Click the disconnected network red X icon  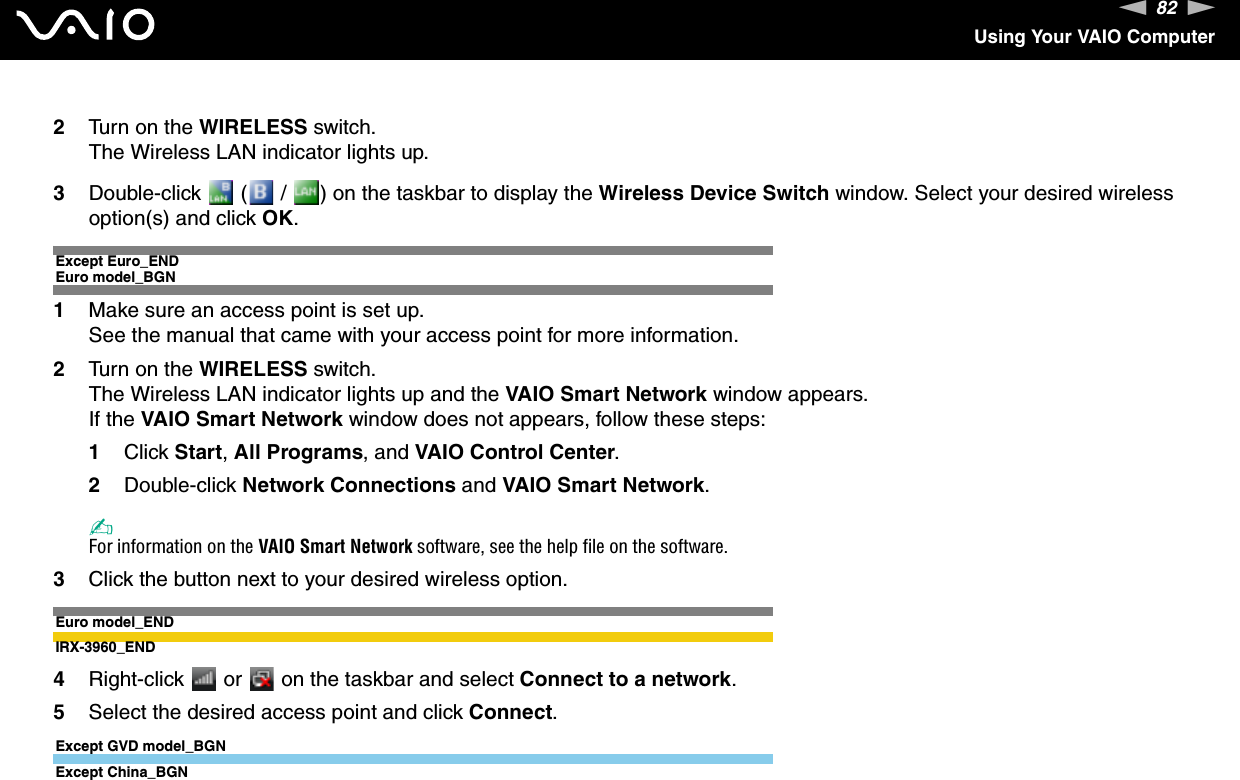point(262,679)
